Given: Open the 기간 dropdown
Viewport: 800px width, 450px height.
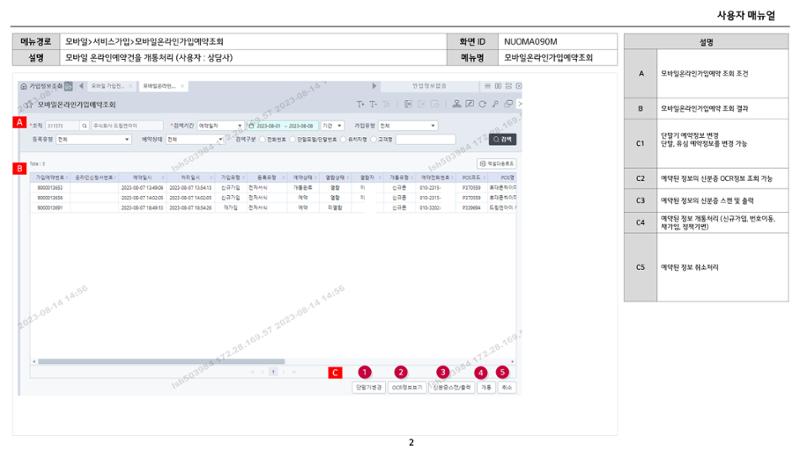Looking at the screenshot, I should pyautogui.click(x=332, y=126).
